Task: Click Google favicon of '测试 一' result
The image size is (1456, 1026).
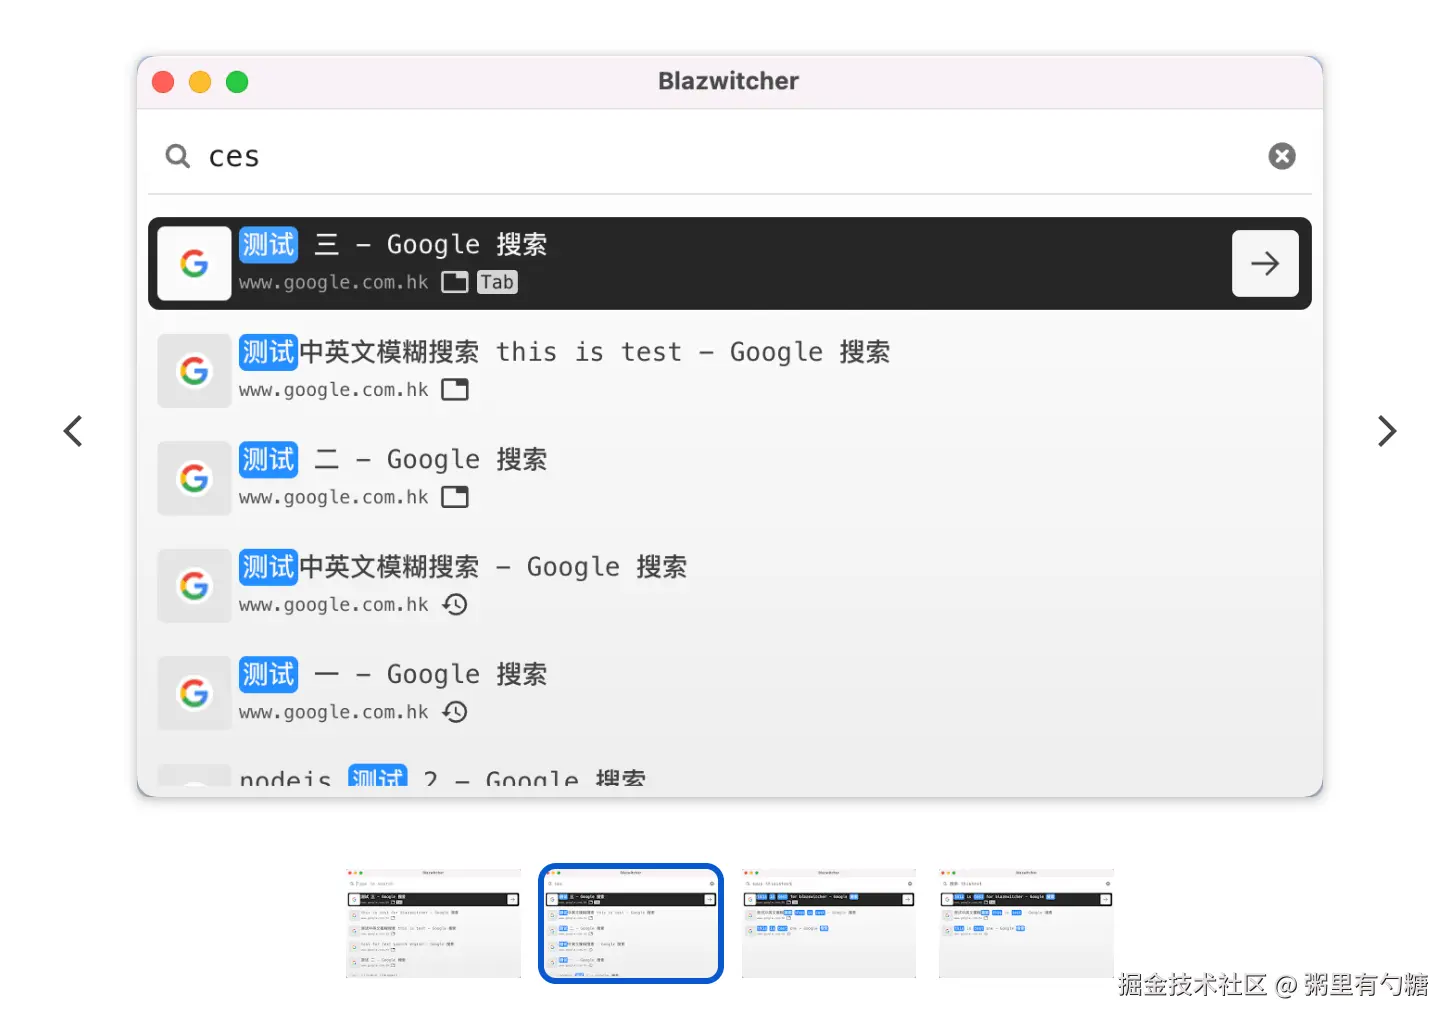Action: 194,693
